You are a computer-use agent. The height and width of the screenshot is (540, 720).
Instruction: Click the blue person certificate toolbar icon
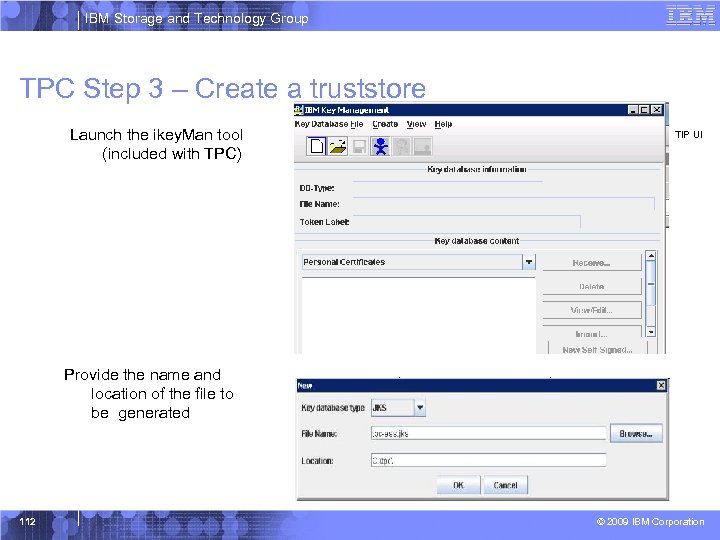pyautogui.click(x=381, y=146)
